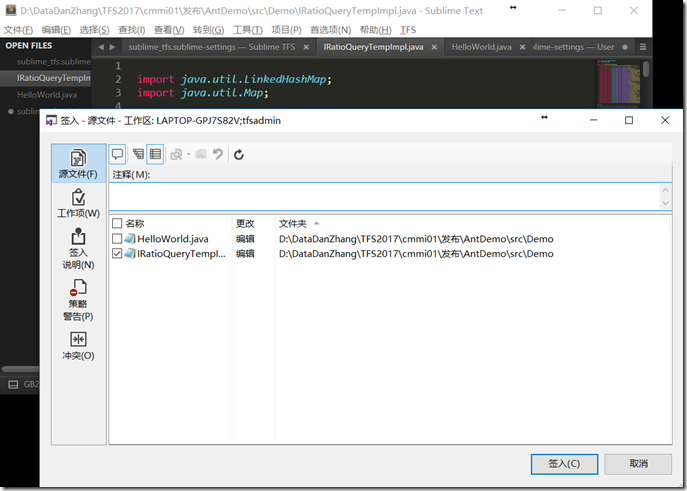The height and width of the screenshot is (491, 687).
Task: Click the check-in dialog title bar icon
Action: coord(51,120)
